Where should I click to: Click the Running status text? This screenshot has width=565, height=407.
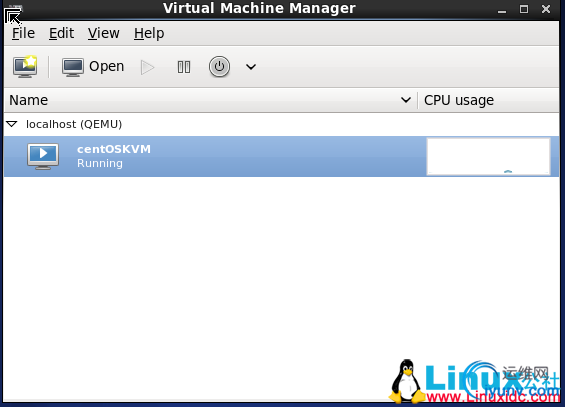[x=100, y=163]
